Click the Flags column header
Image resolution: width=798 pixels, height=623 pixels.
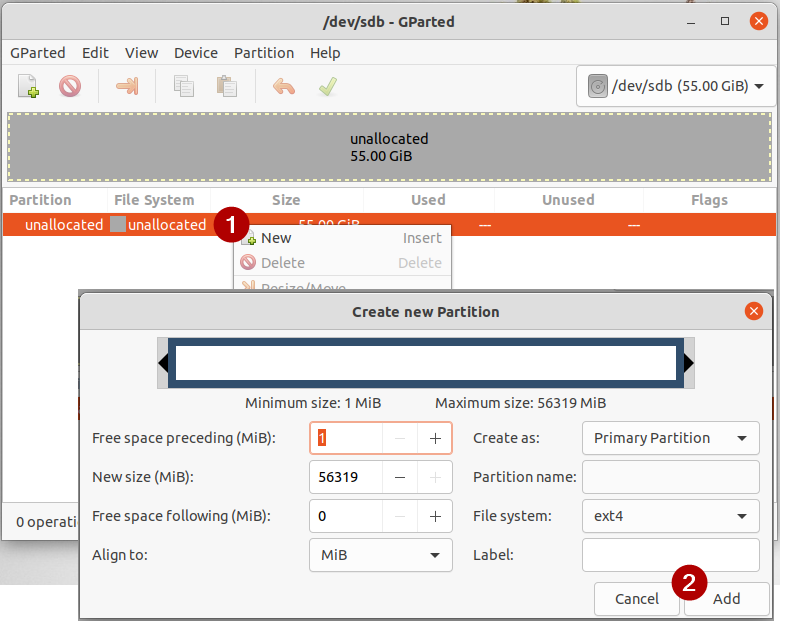(x=709, y=200)
